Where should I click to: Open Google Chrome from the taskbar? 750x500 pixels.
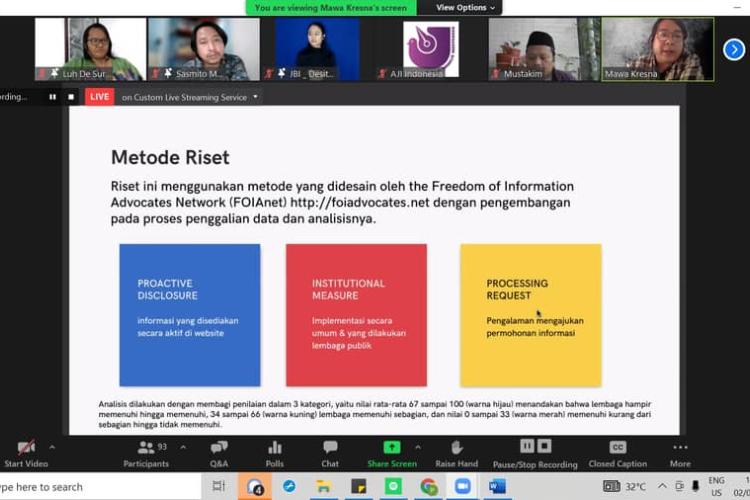point(428,487)
